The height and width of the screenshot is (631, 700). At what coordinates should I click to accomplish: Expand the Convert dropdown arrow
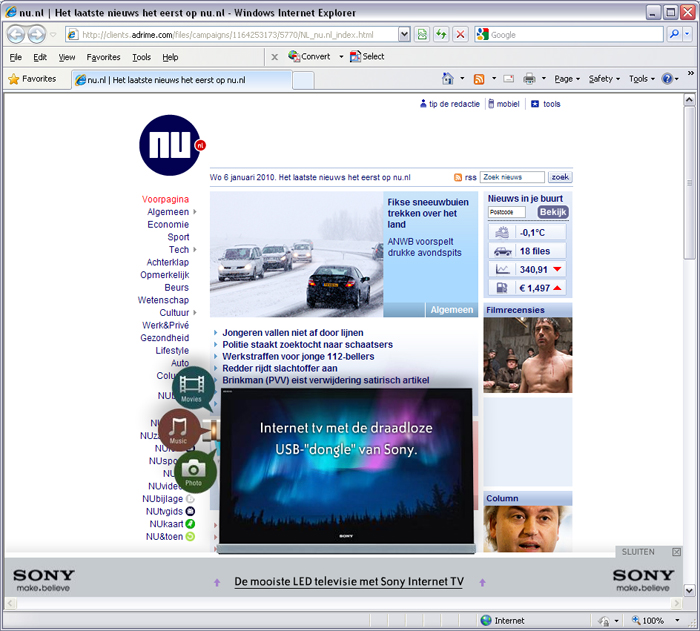pyautogui.click(x=341, y=57)
